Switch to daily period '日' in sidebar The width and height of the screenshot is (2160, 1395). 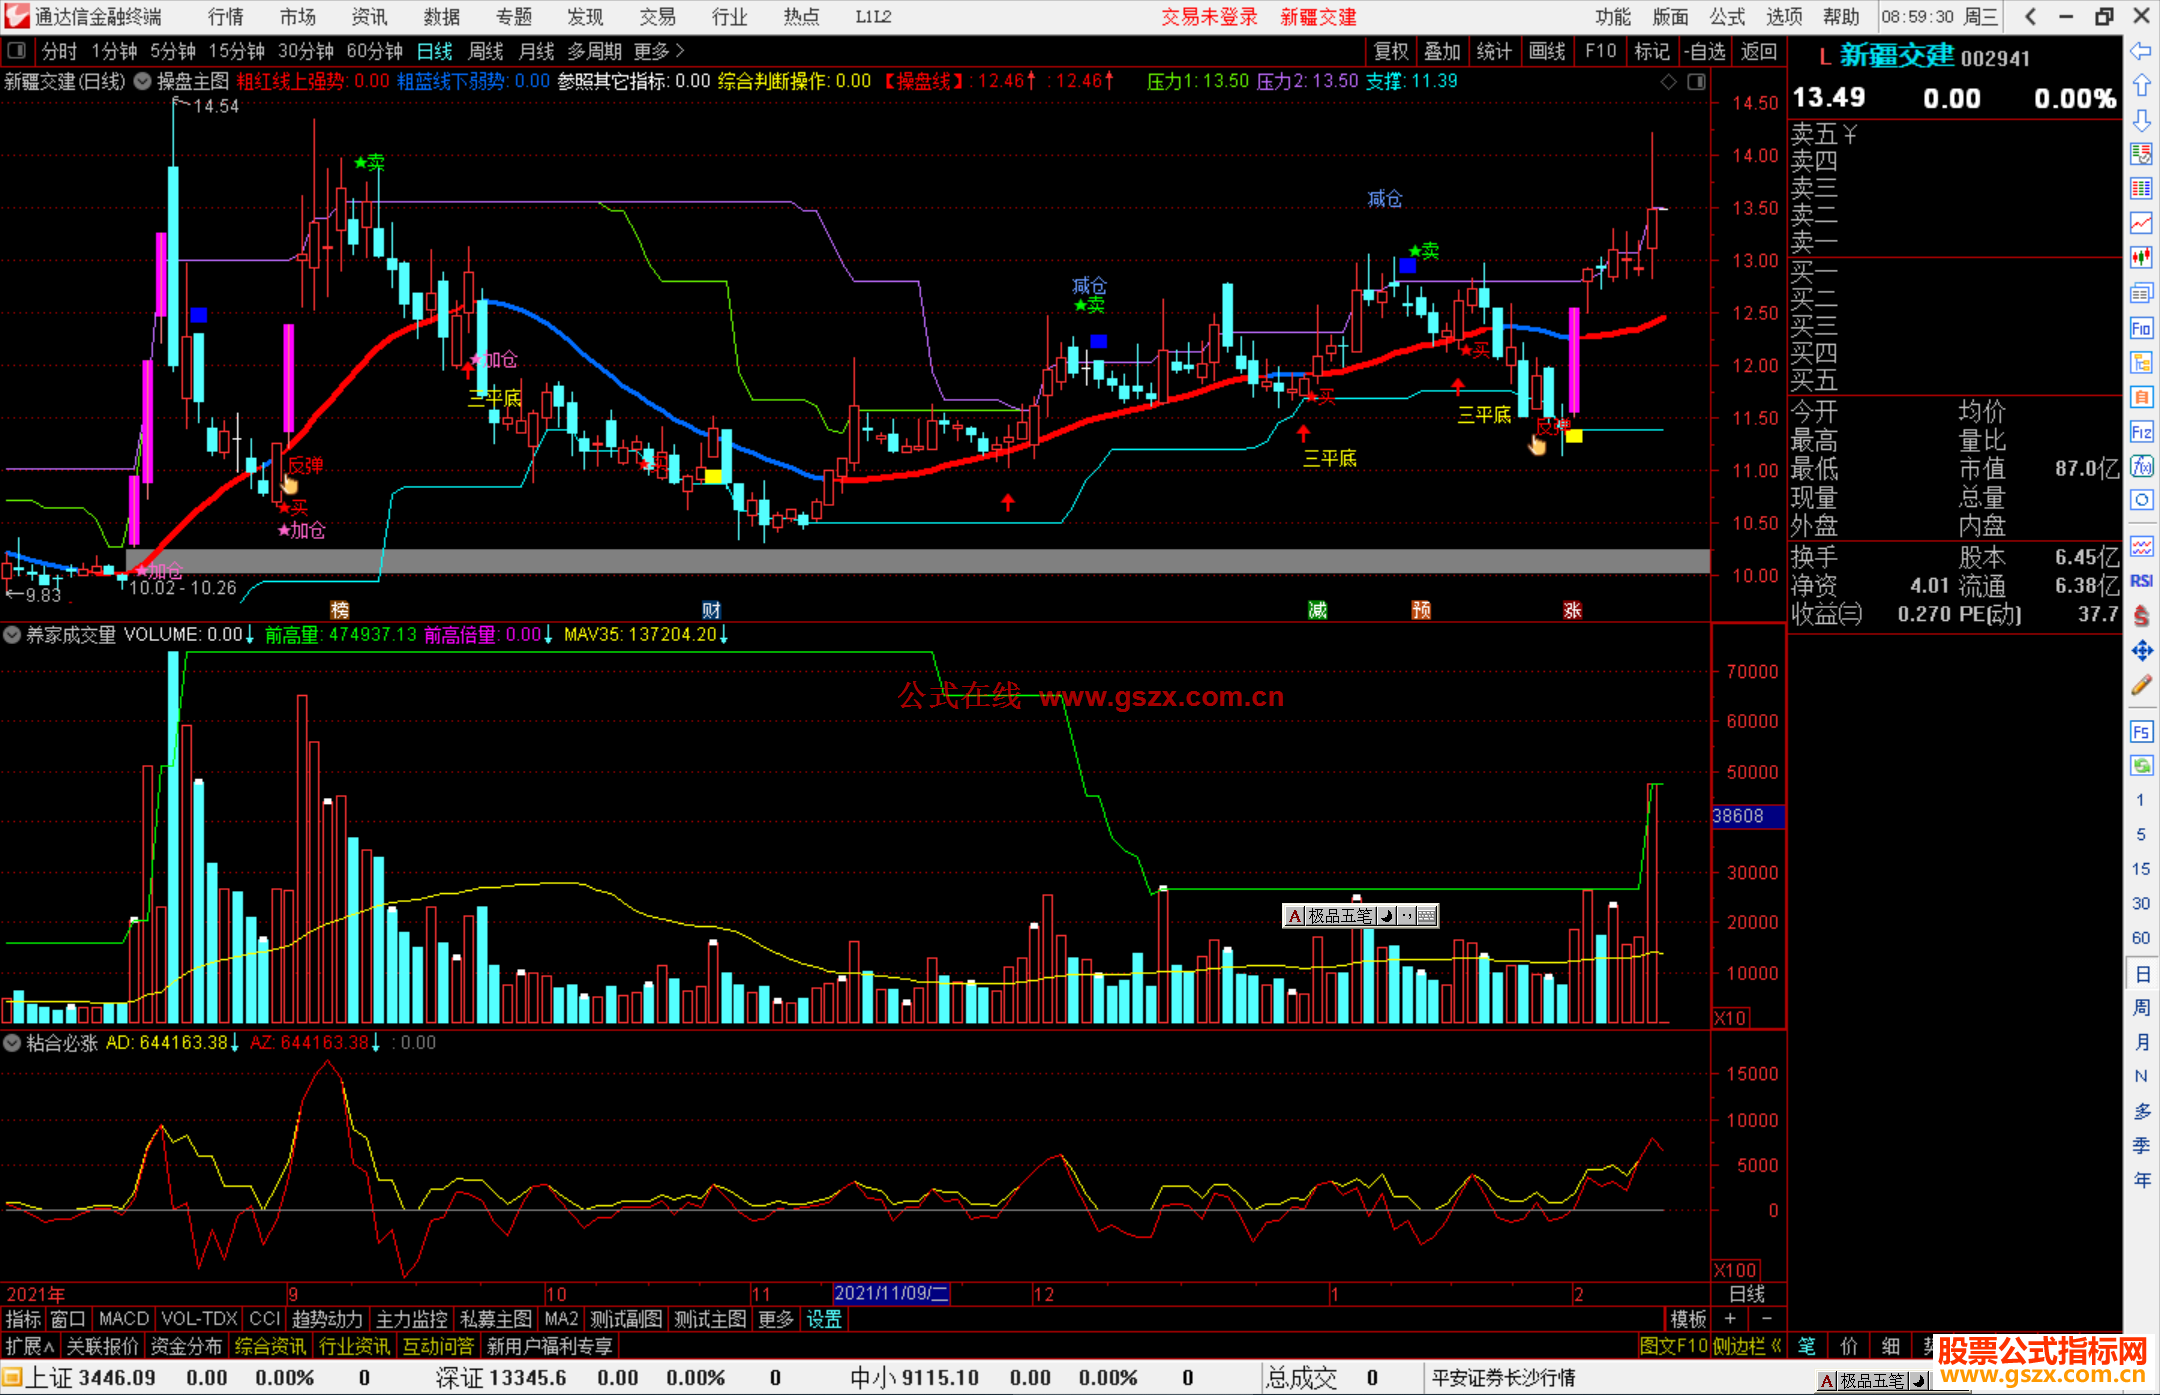click(2141, 974)
